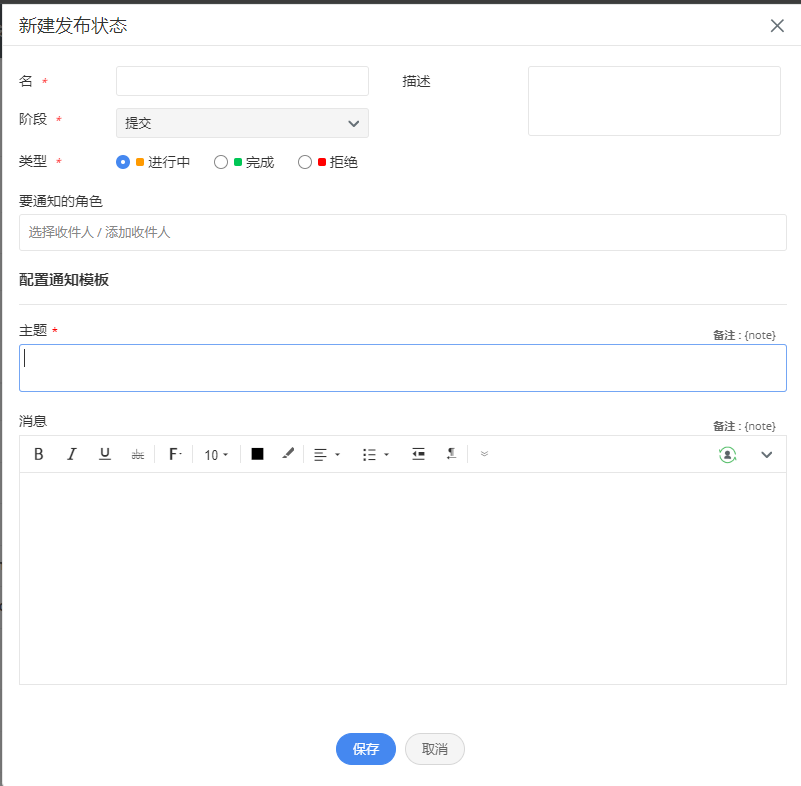Click the 要通知的角色 label
Viewport: 801px width, 786px height.
[x=61, y=201]
